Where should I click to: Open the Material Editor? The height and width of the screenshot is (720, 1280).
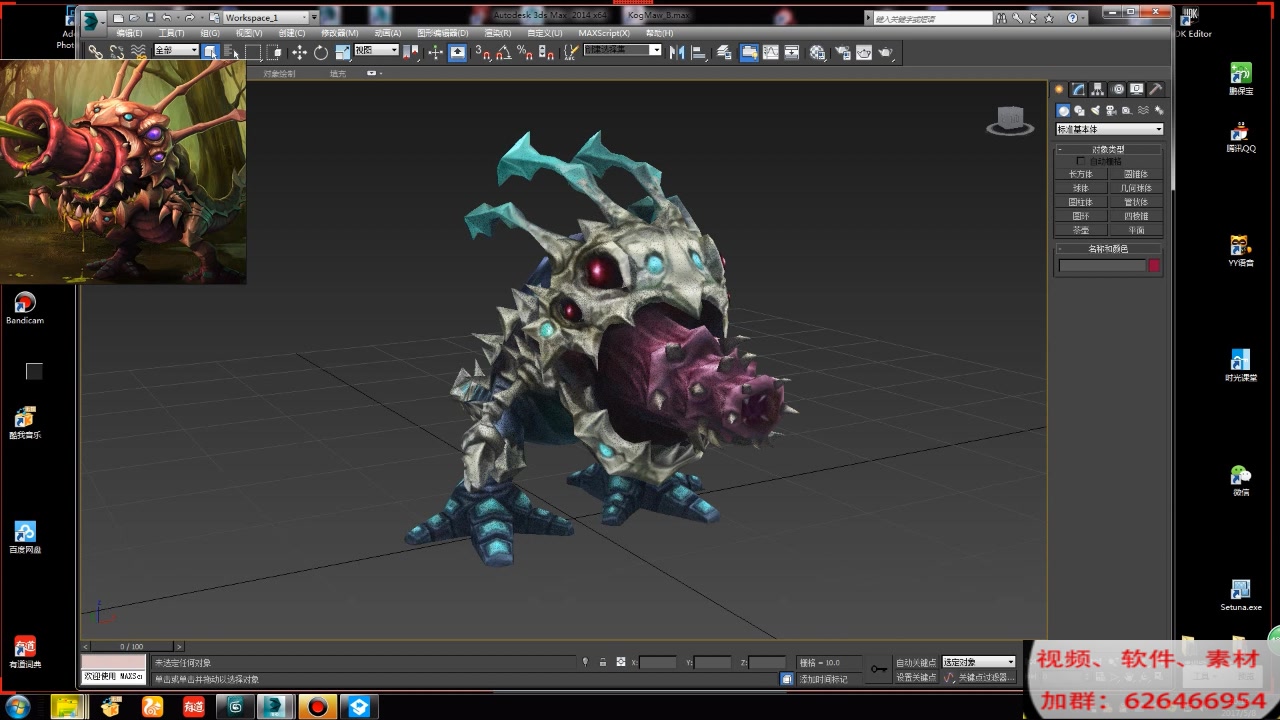(818, 52)
